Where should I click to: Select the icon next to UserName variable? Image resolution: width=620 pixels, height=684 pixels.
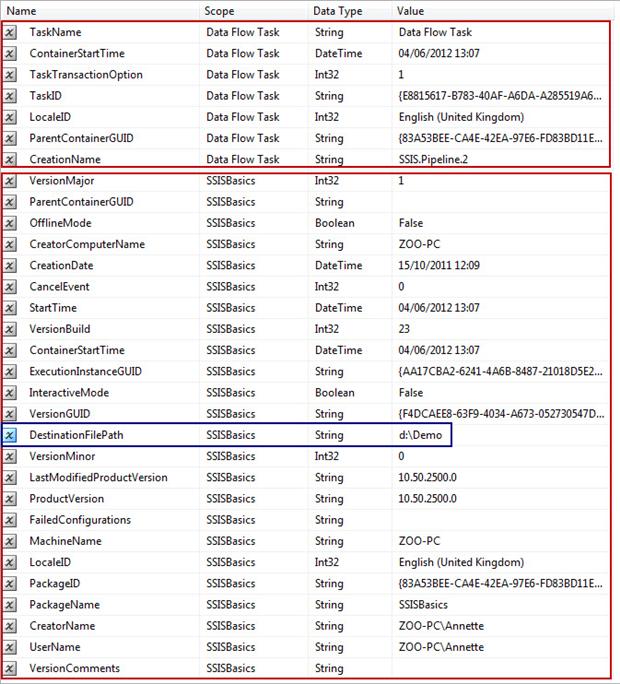pos(10,647)
